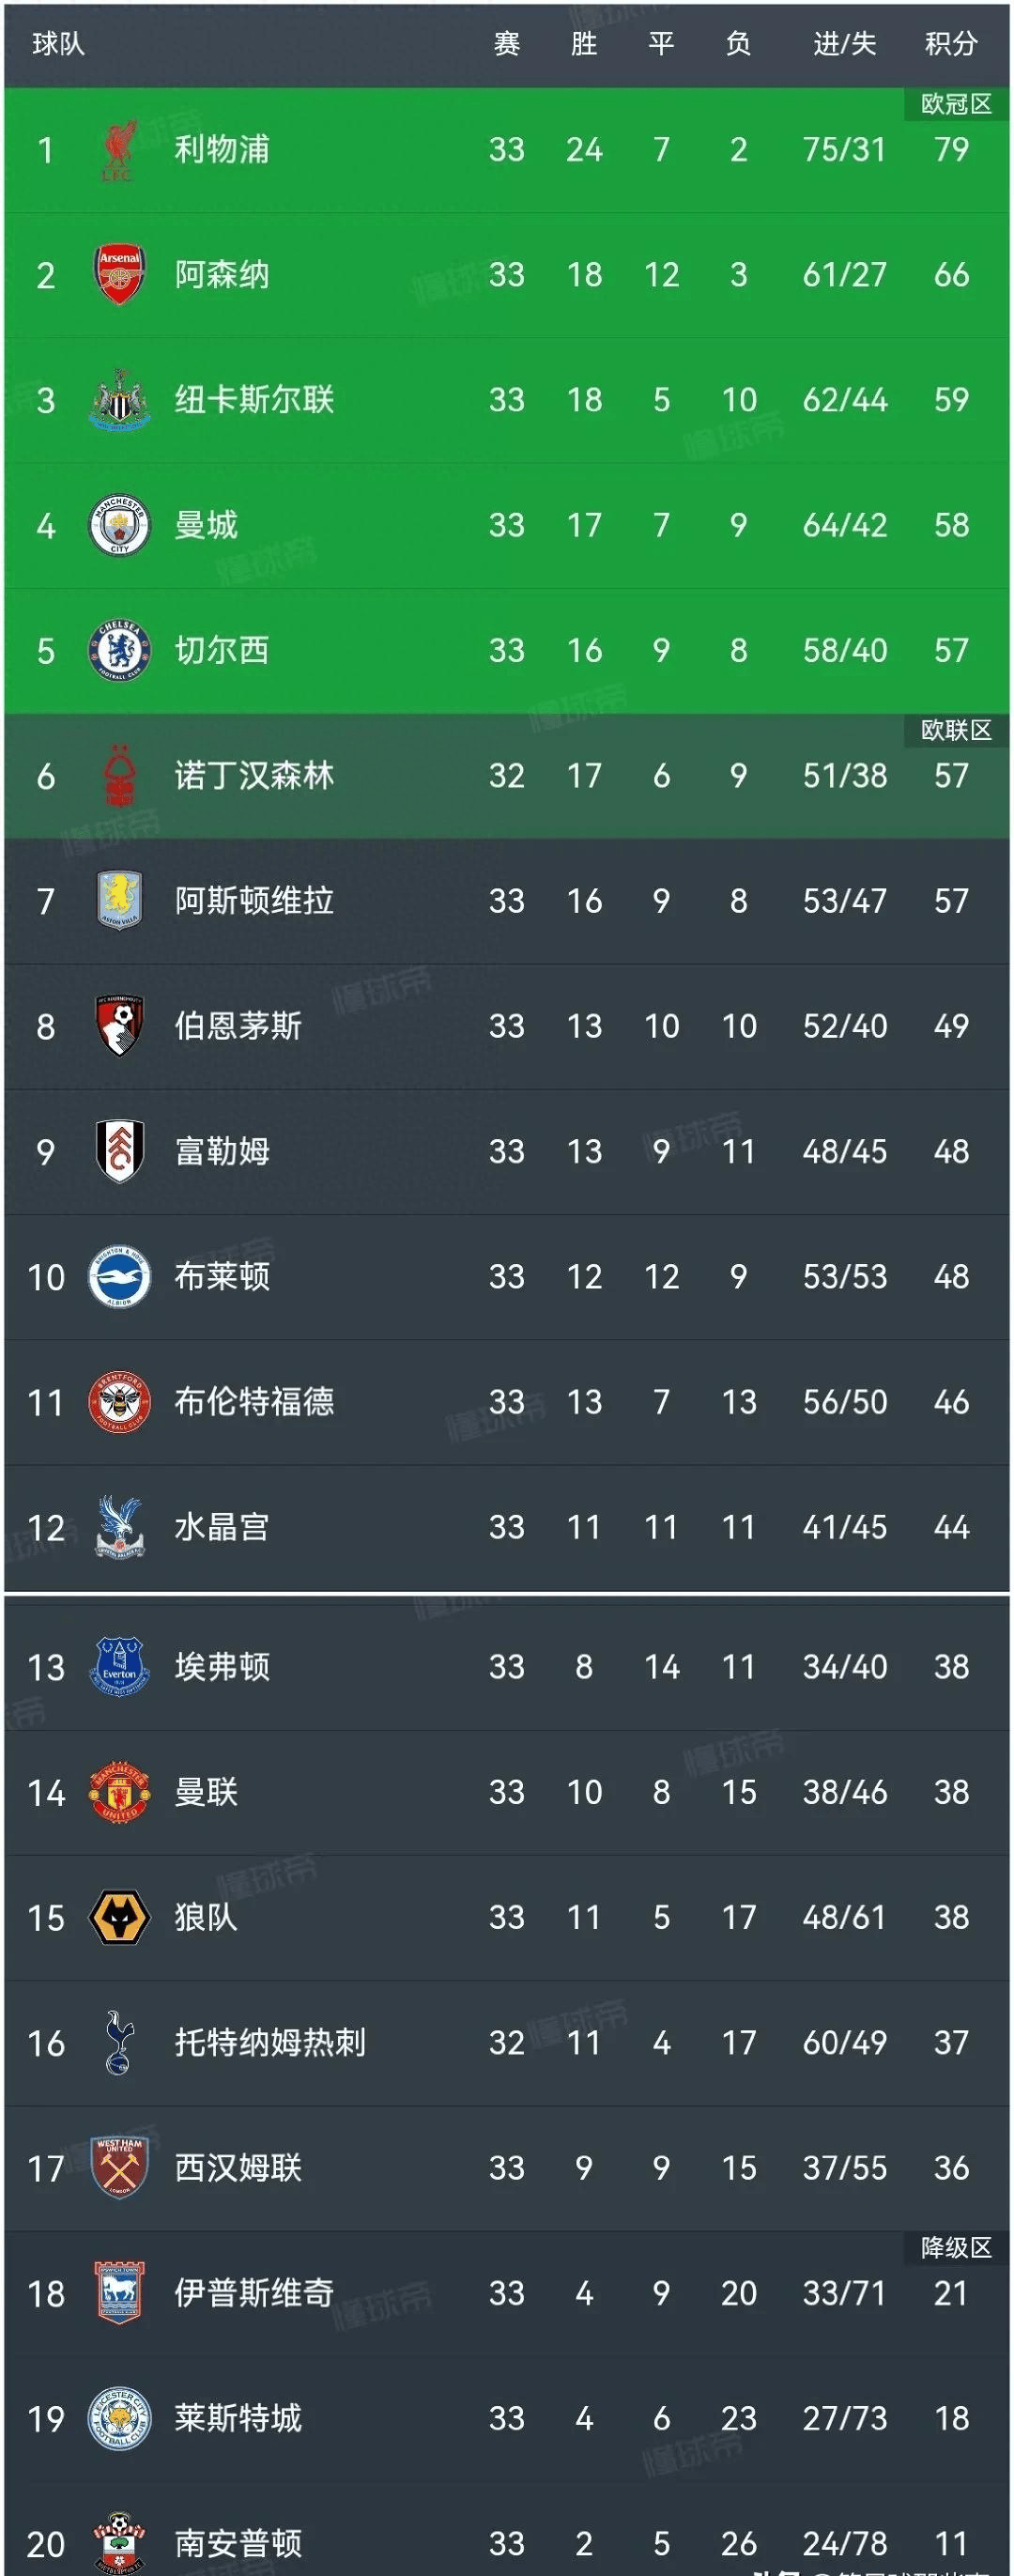
Task: Click the Tottenham cockerel crest
Action: click(119, 2042)
